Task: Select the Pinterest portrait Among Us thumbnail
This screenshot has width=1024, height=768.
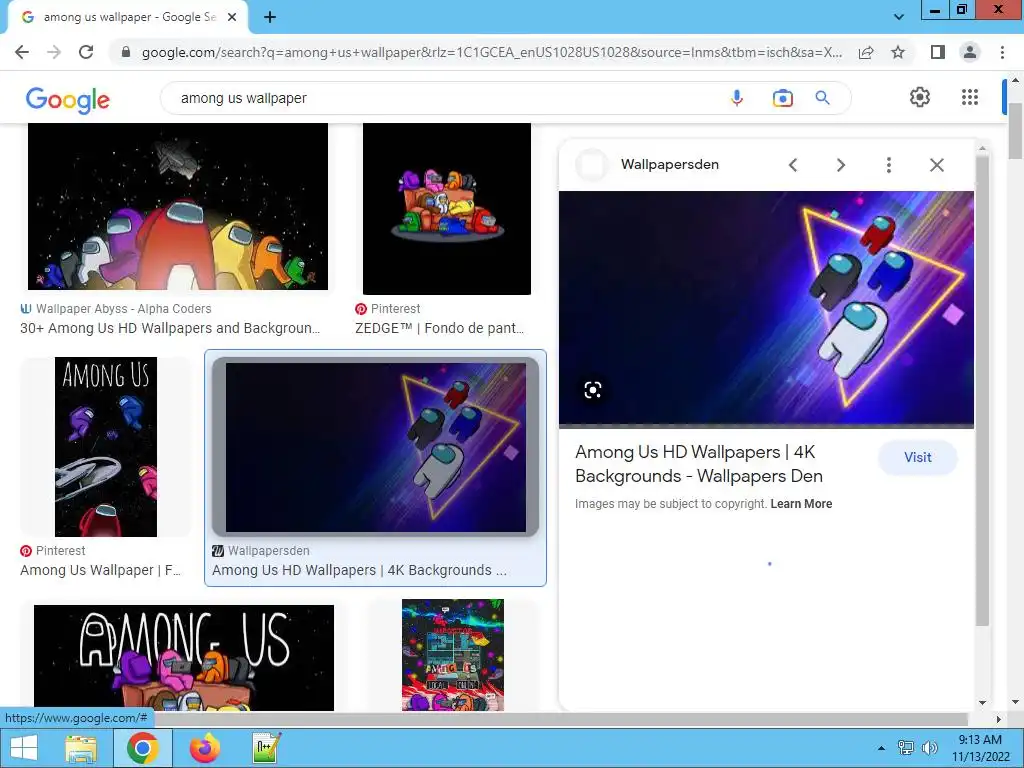Action: [x=106, y=447]
